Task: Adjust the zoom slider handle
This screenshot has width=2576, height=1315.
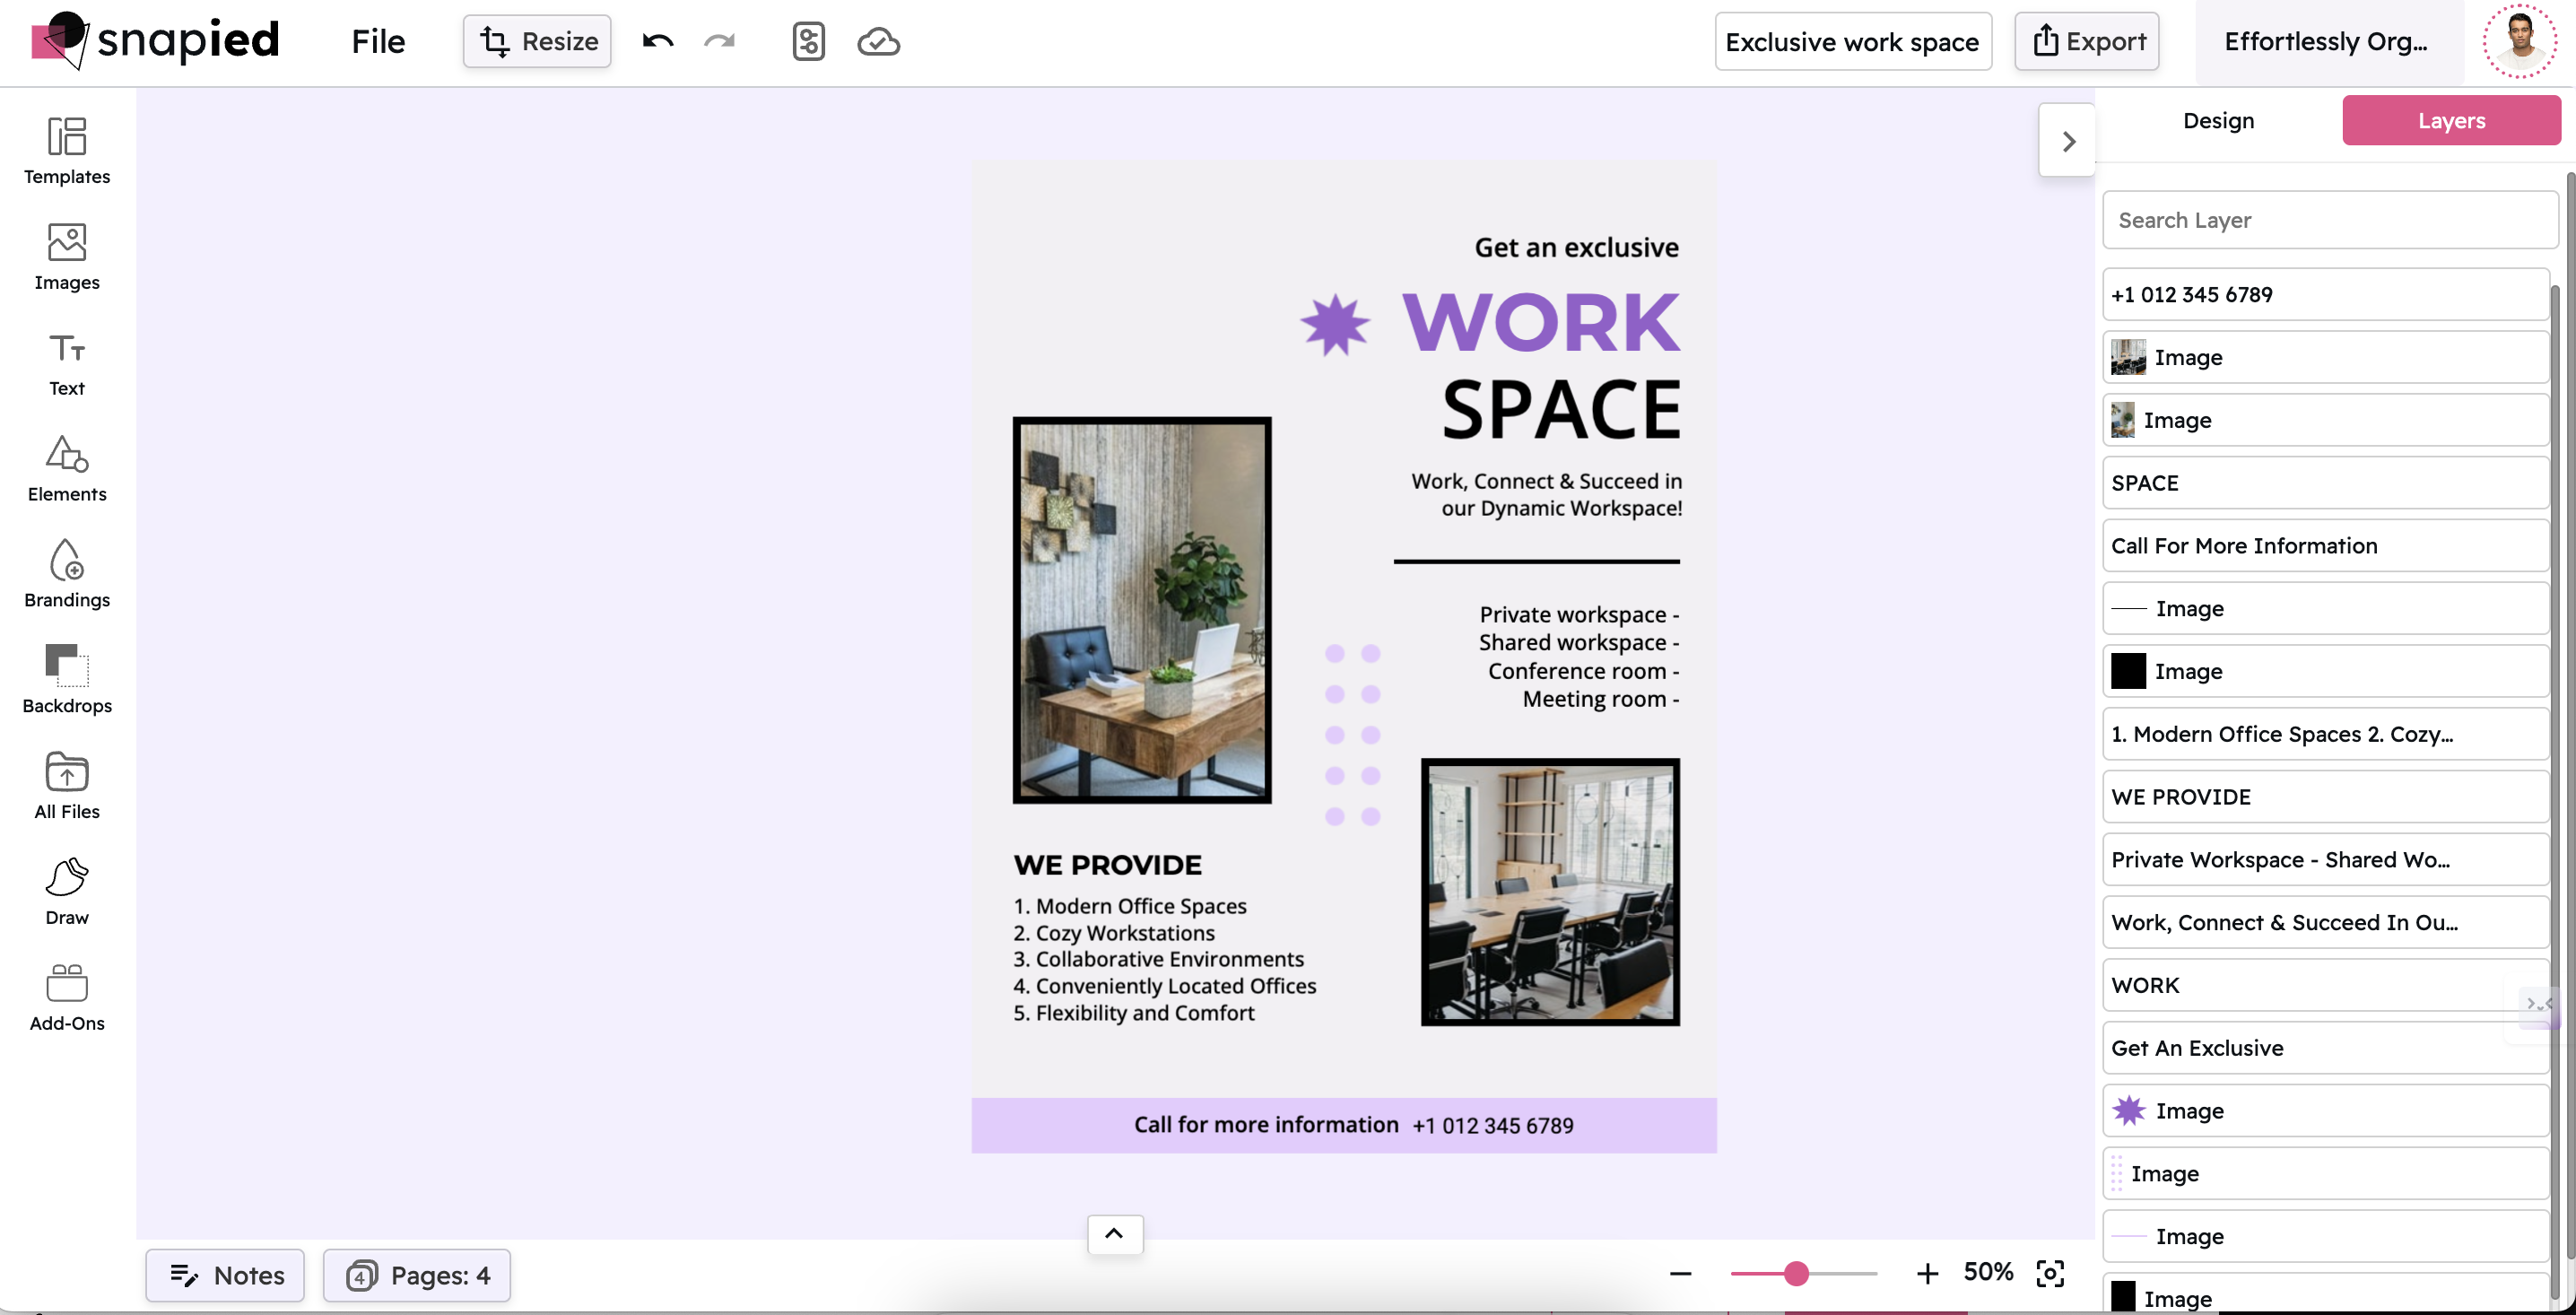Action: tap(1796, 1274)
